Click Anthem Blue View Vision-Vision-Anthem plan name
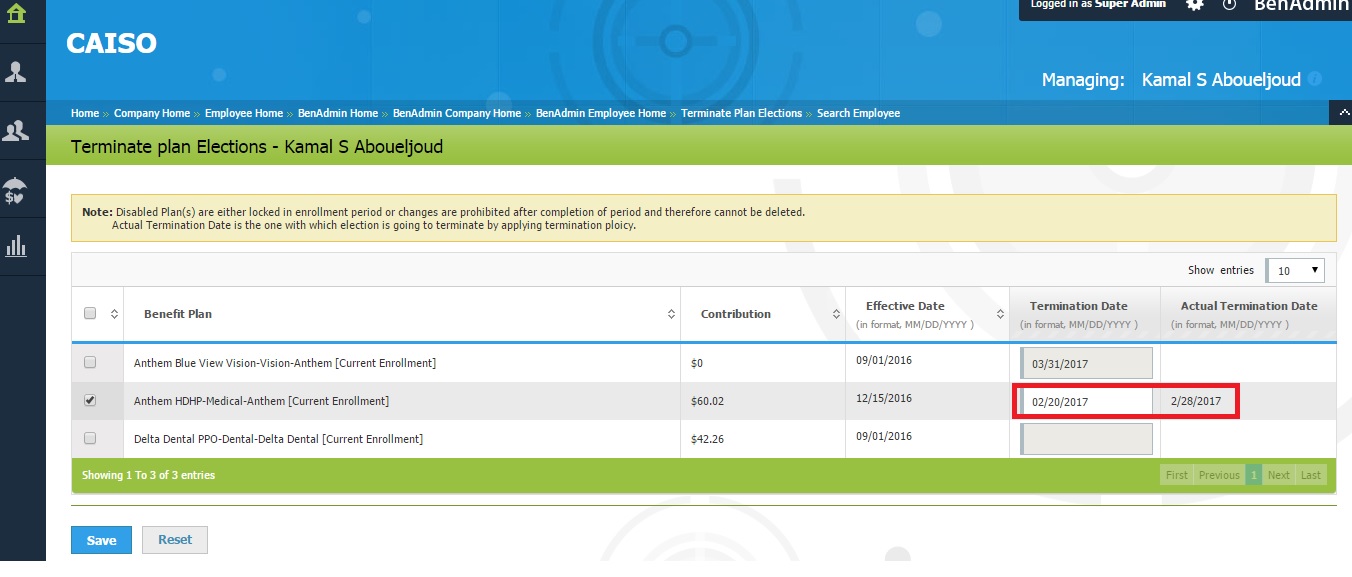Screen dimensions: 1352x577 285,363
